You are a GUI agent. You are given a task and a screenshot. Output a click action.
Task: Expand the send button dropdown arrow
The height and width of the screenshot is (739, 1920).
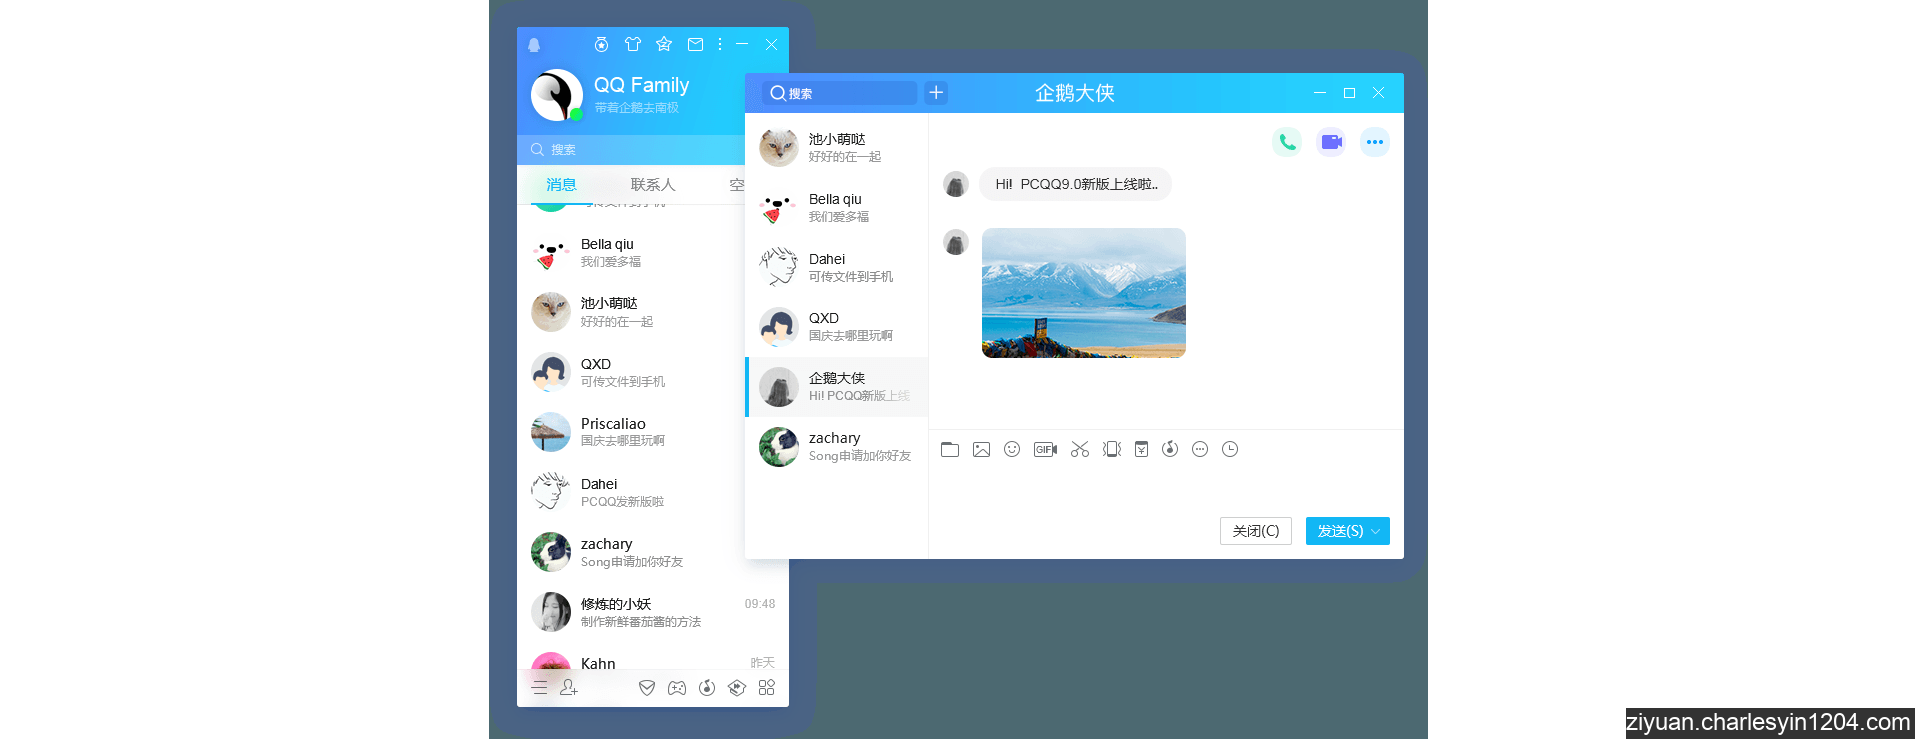coord(1377,531)
